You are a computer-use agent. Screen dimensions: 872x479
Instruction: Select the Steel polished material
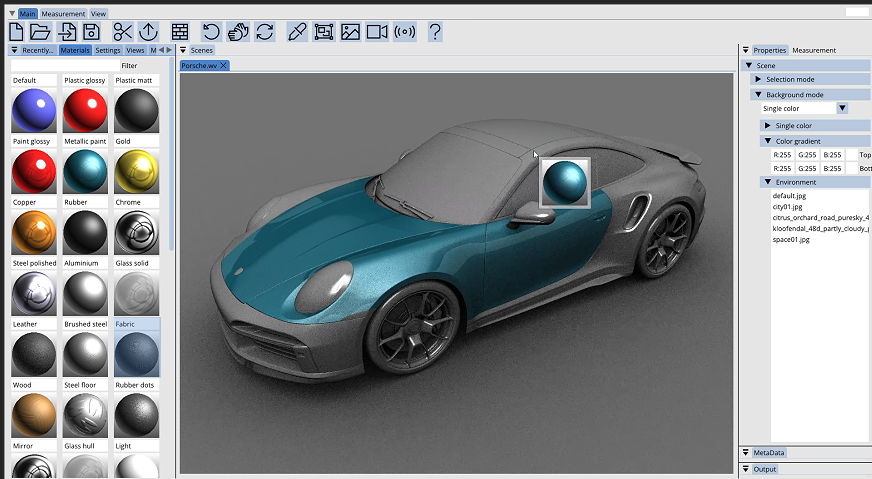coord(34,294)
